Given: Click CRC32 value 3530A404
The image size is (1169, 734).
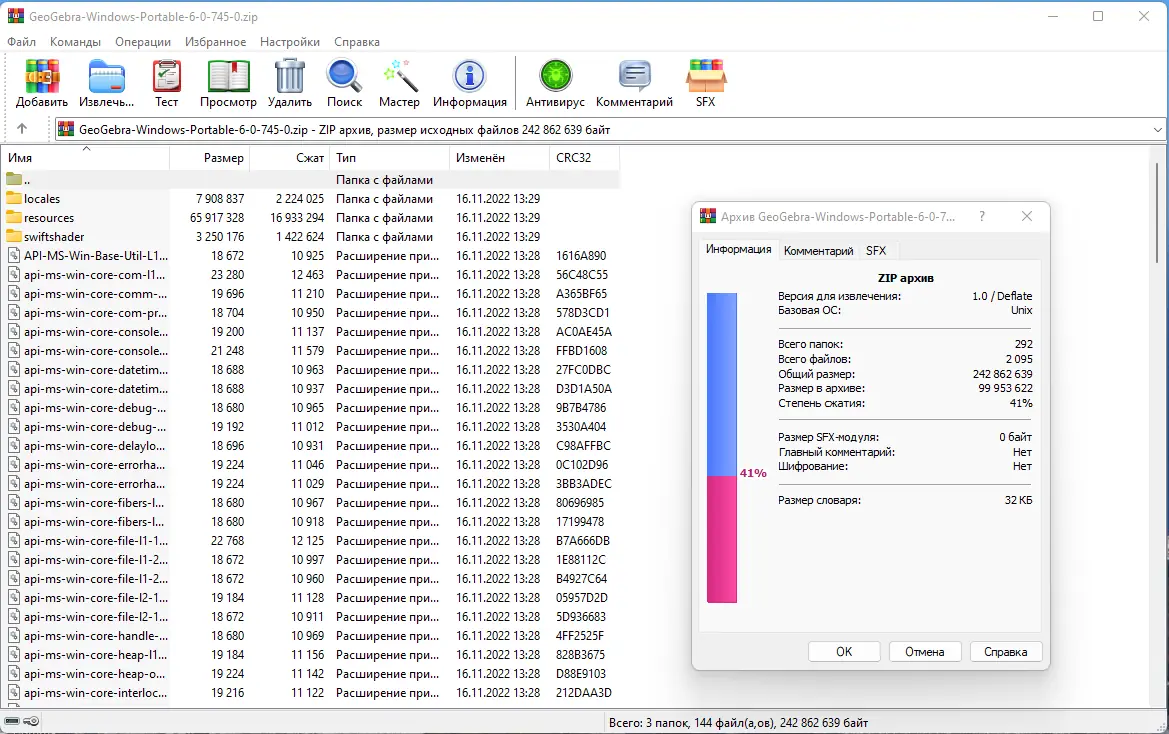Looking at the screenshot, I should click(x=581, y=426).
